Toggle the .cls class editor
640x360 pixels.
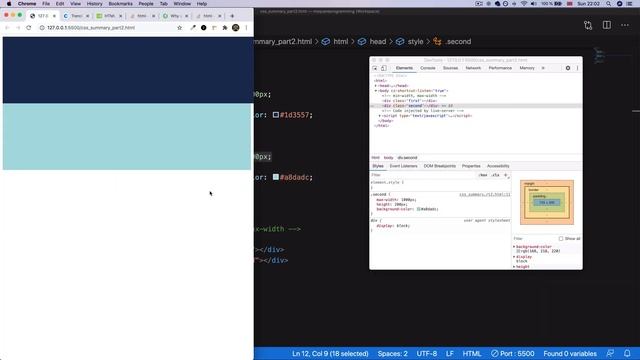pyautogui.click(x=495, y=175)
